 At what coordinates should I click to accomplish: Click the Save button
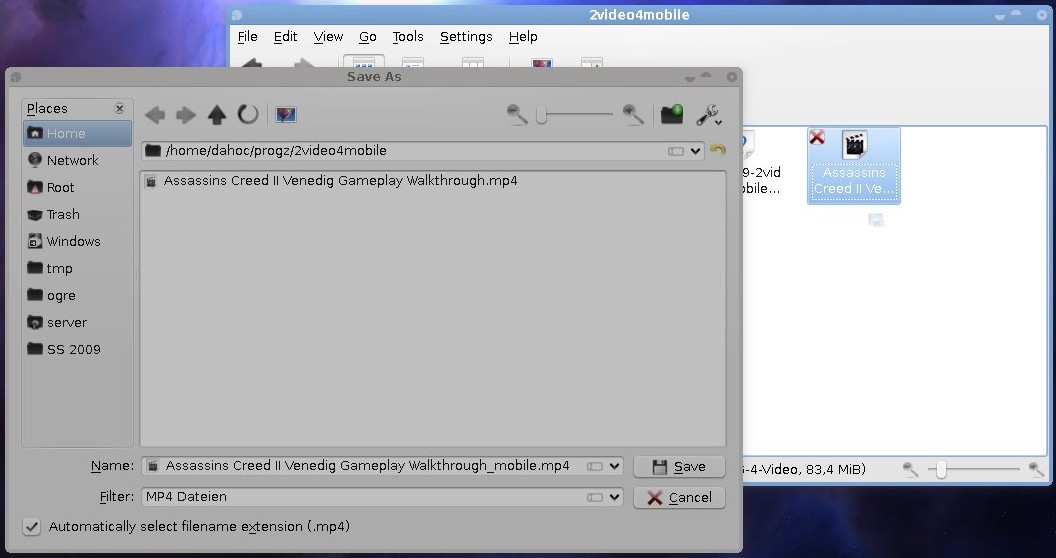pos(679,466)
